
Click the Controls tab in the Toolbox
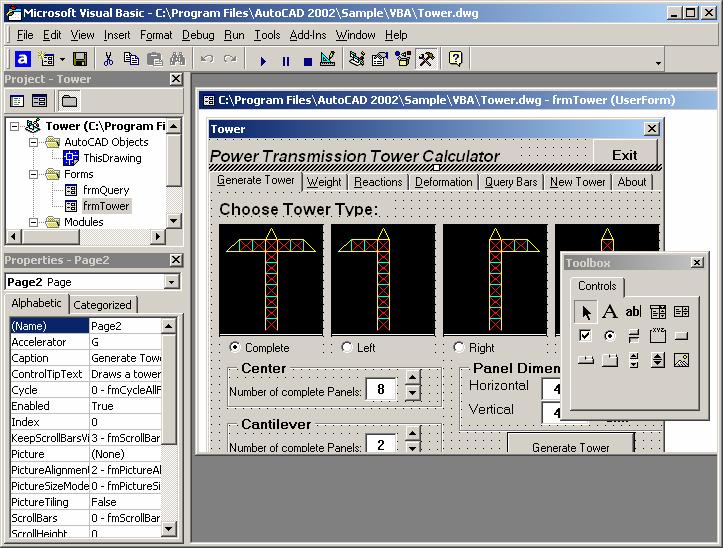click(x=597, y=286)
